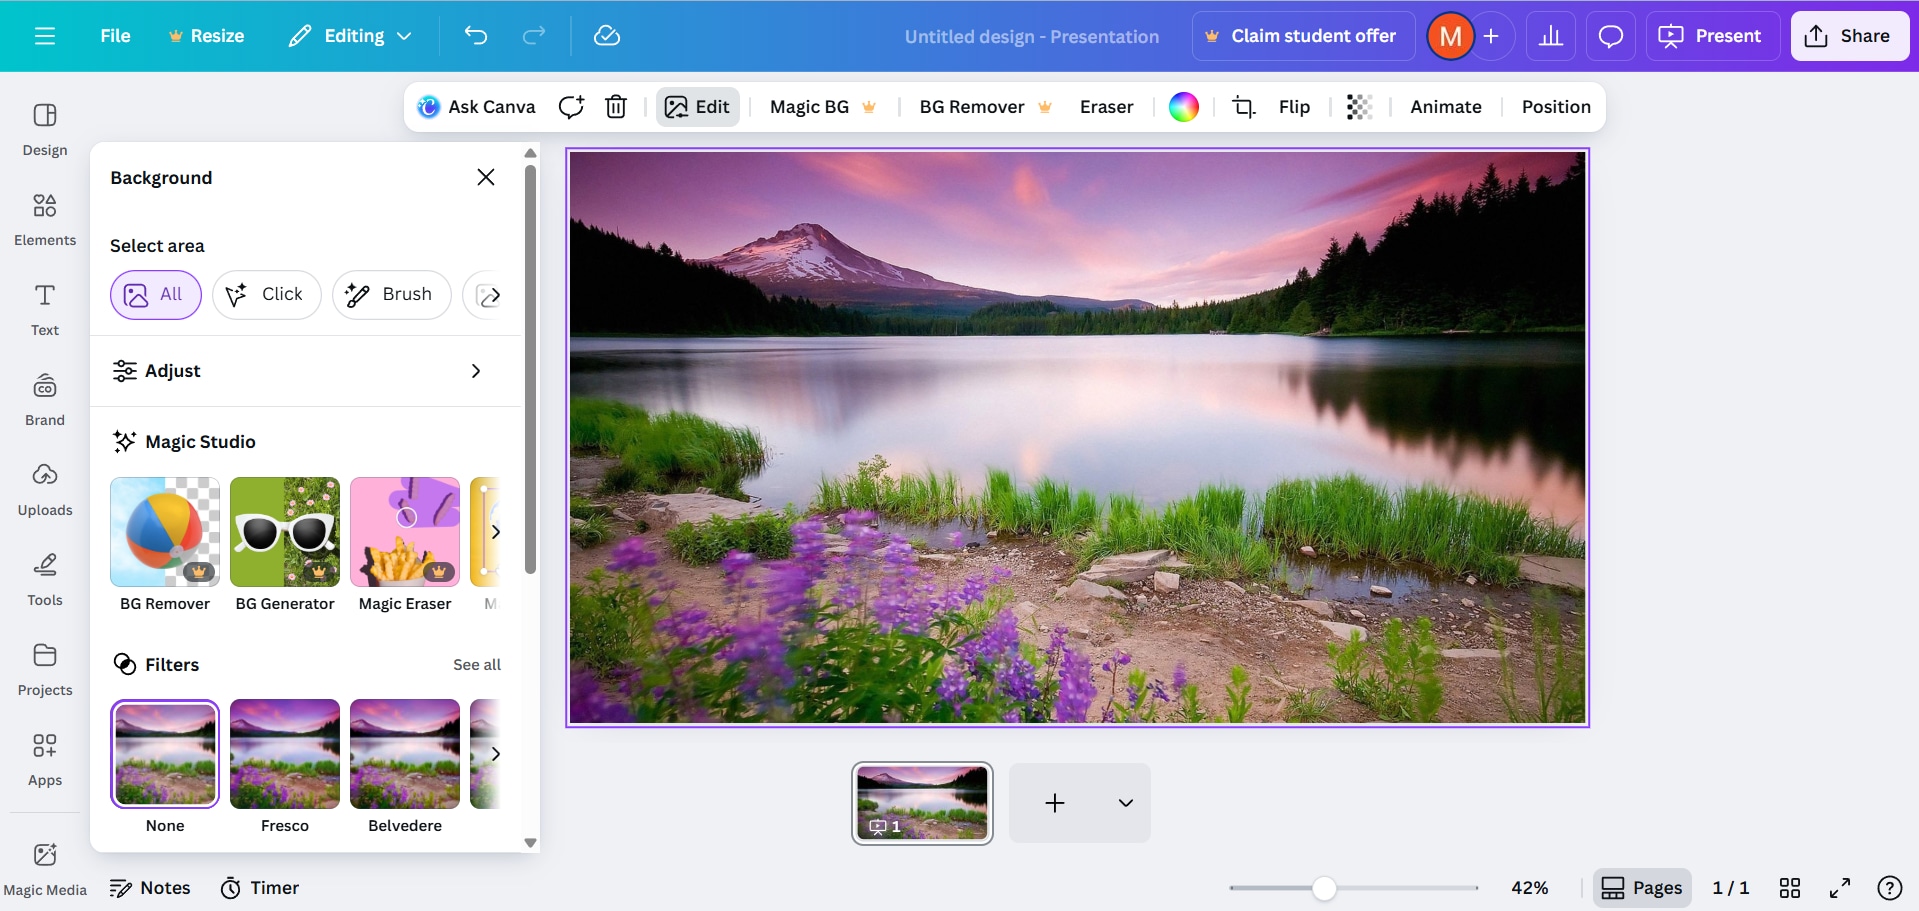Screen dimensions: 1919x911
Task: Start the presentation with Present
Action: pos(1711,36)
